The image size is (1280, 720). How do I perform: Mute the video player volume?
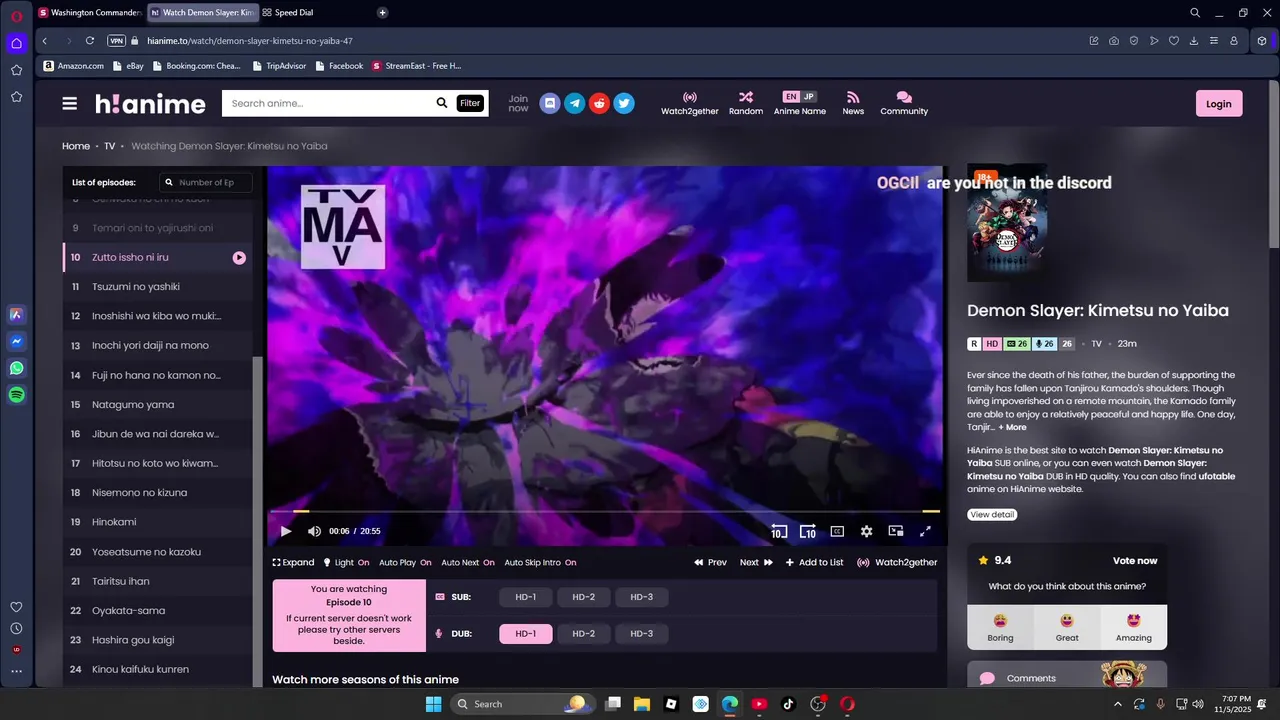coord(314,531)
